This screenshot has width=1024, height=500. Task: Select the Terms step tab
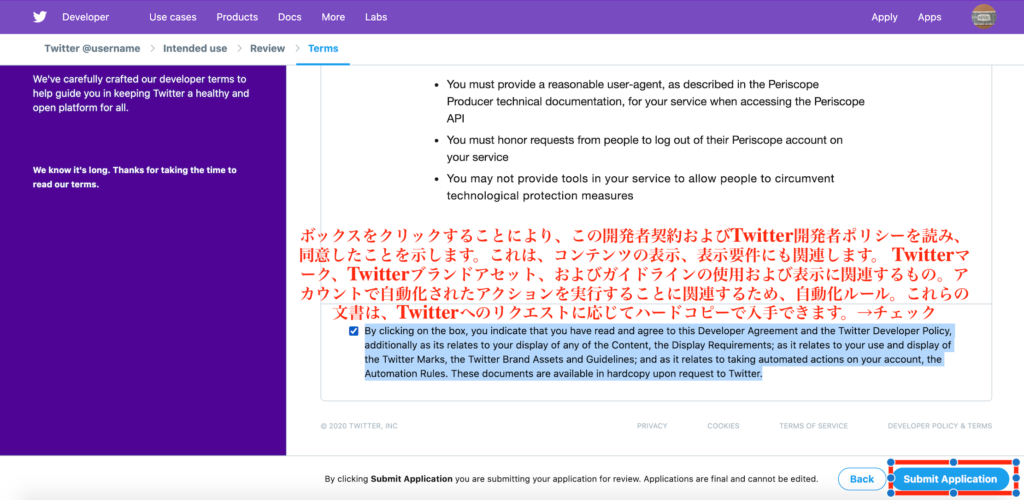pos(323,48)
